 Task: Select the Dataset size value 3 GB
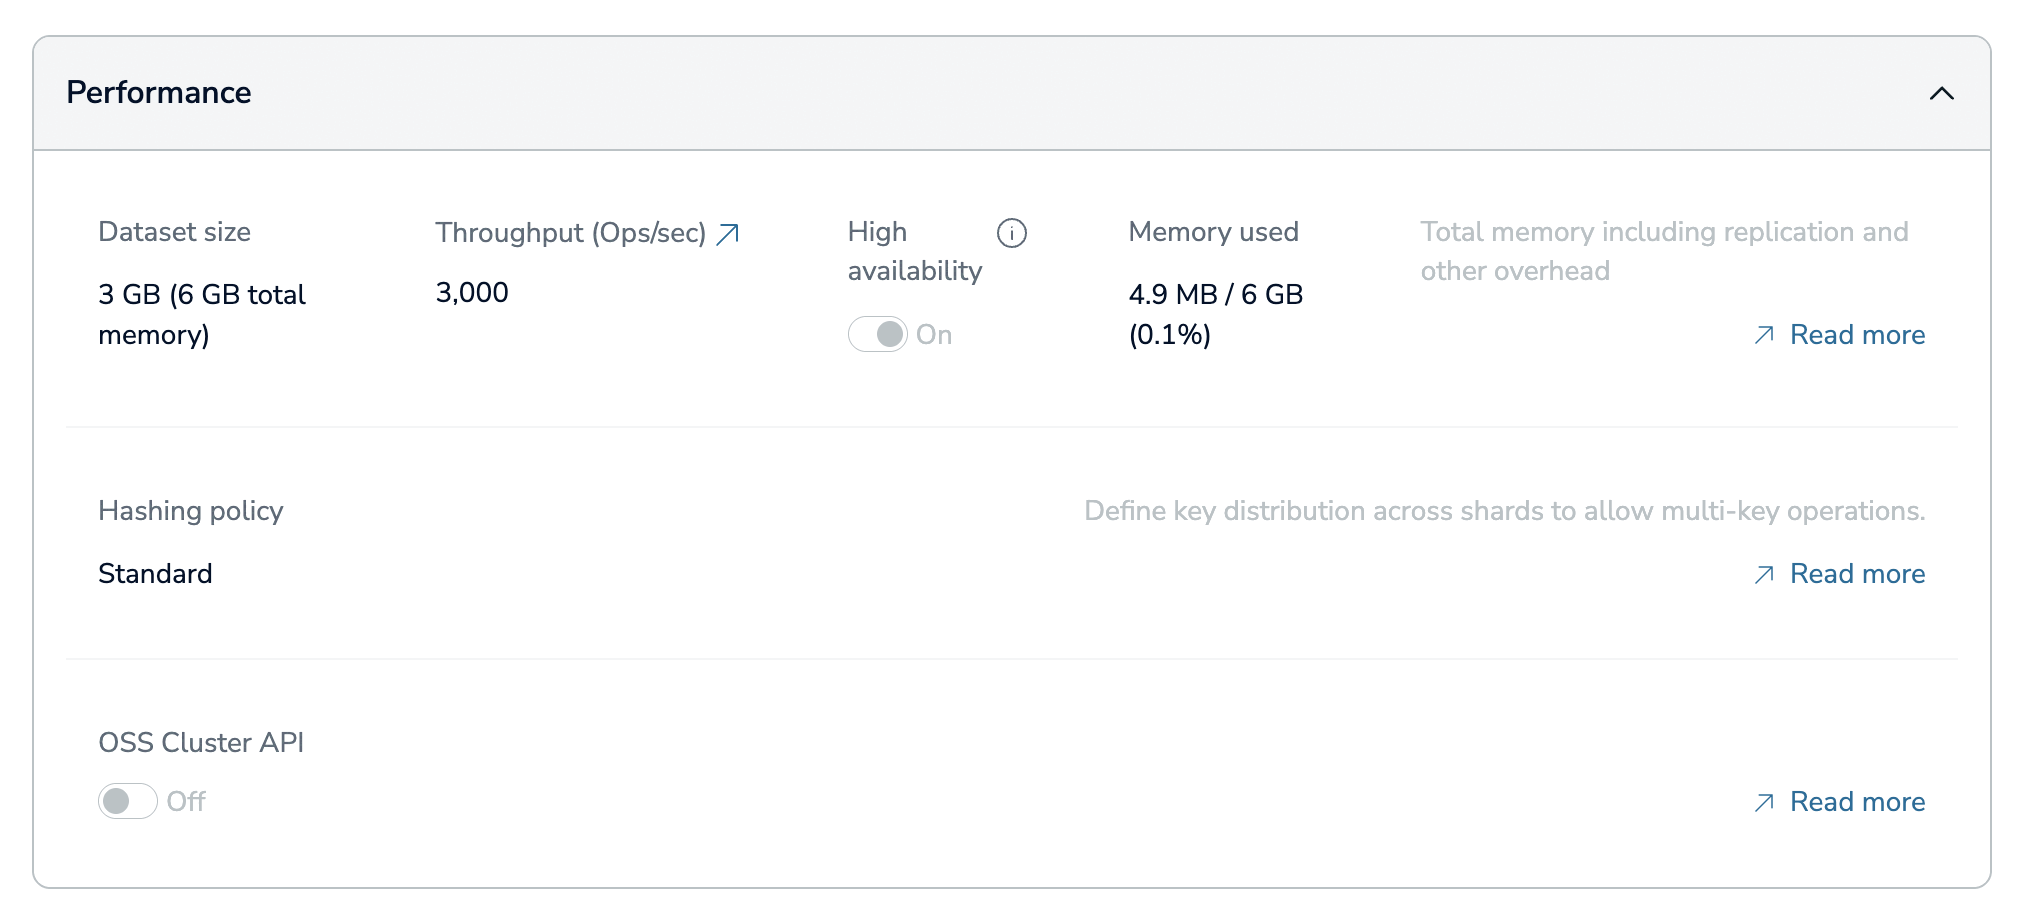pos(202,314)
